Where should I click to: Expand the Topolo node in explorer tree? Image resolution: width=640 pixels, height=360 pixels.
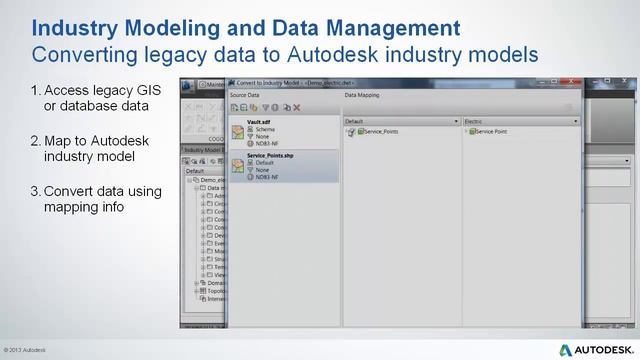196,291
